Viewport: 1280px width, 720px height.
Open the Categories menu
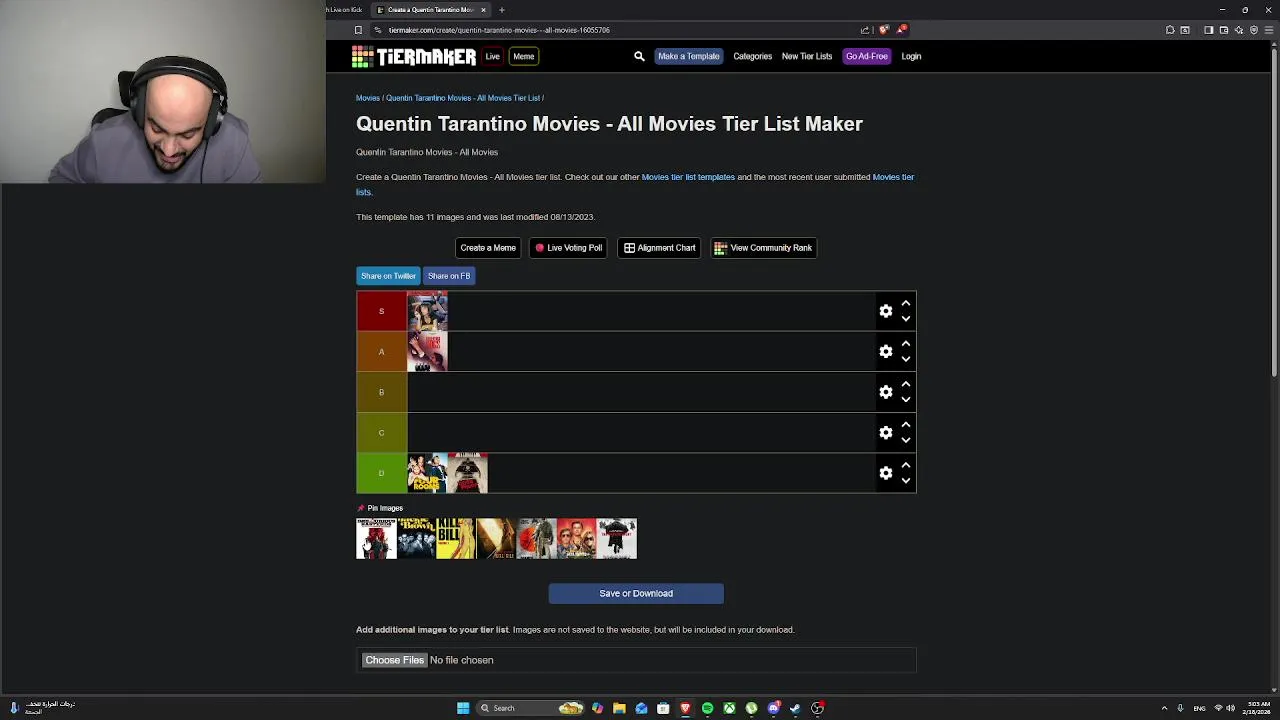(752, 57)
